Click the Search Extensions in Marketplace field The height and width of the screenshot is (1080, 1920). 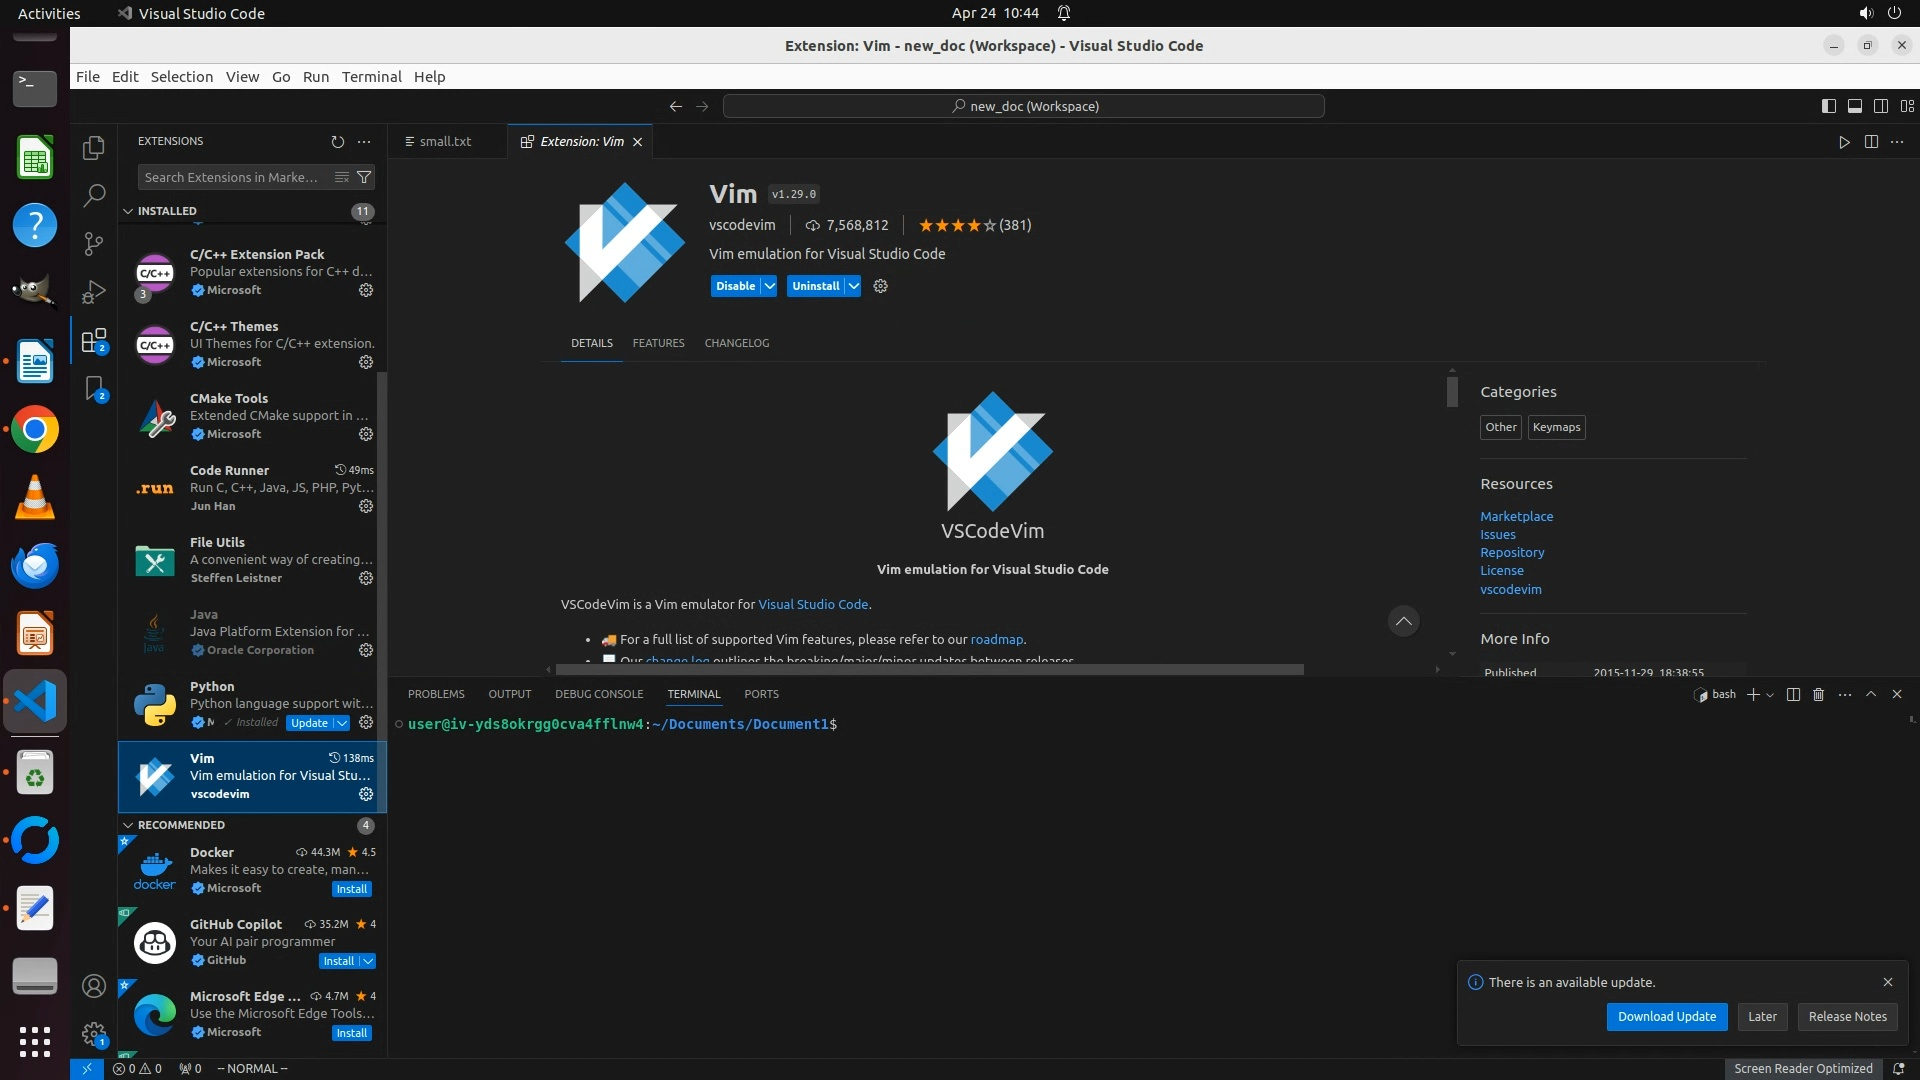232,177
